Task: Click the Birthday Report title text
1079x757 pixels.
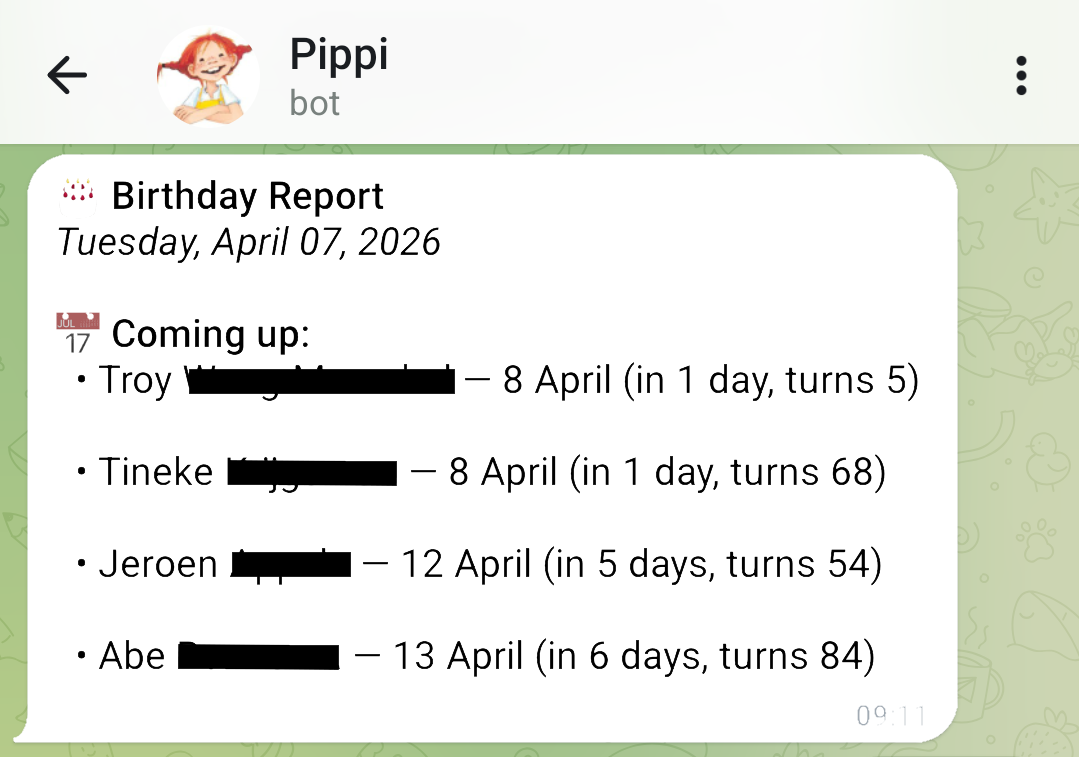Action: [x=246, y=195]
